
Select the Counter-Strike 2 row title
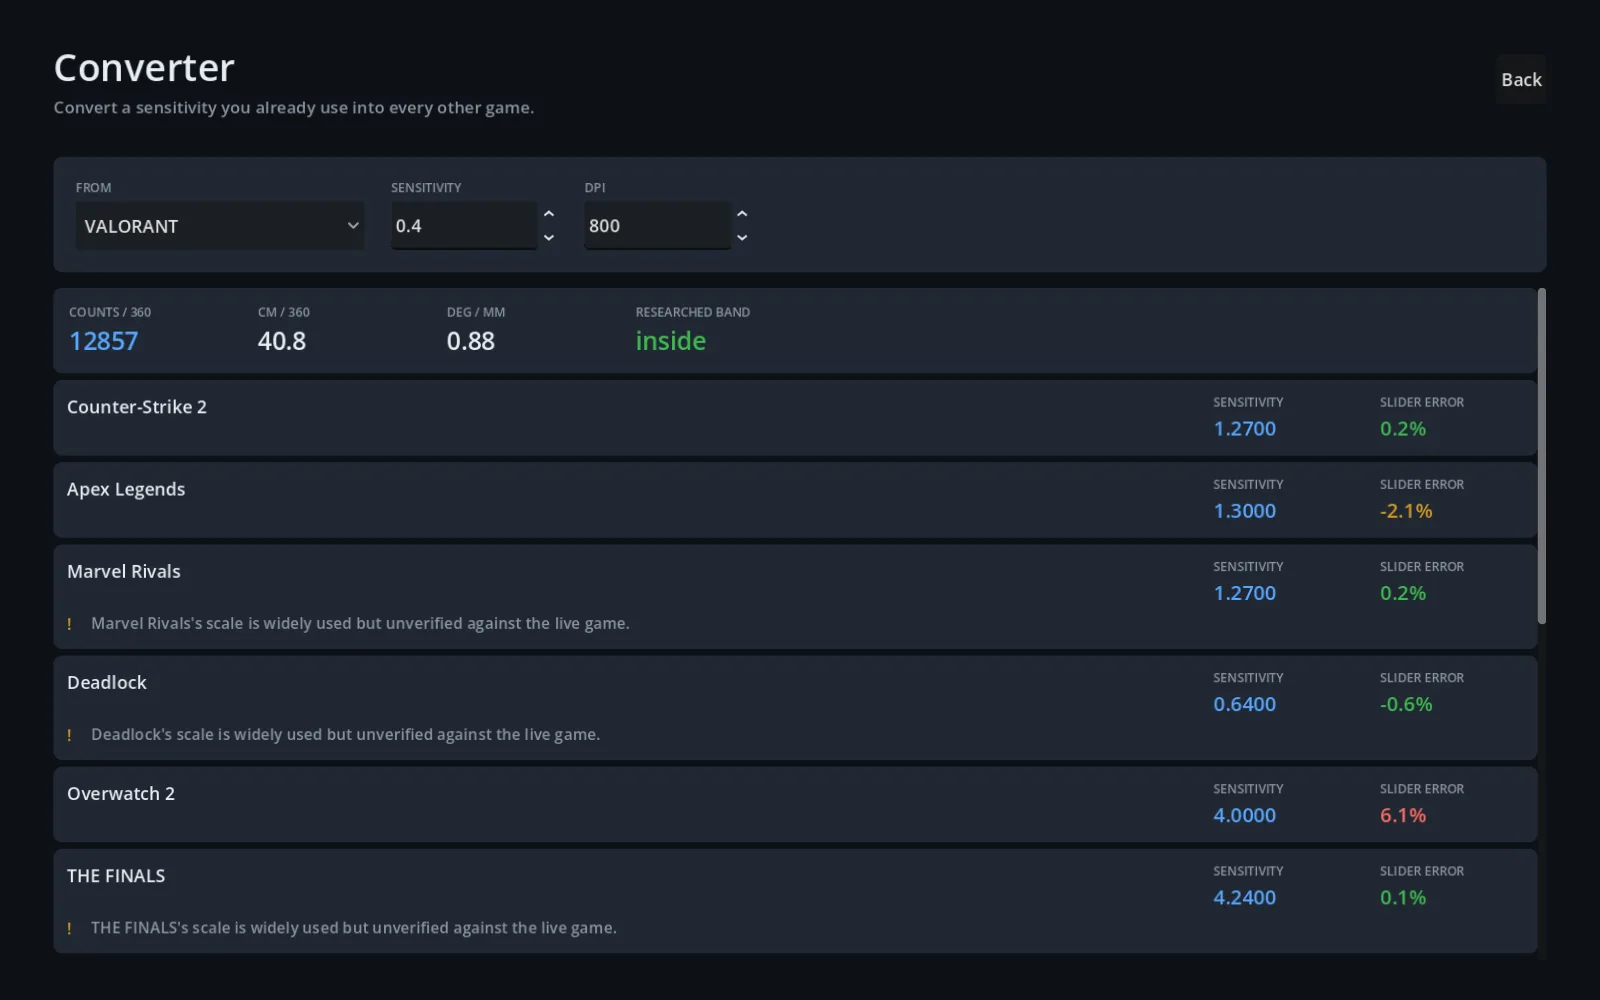tap(137, 407)
